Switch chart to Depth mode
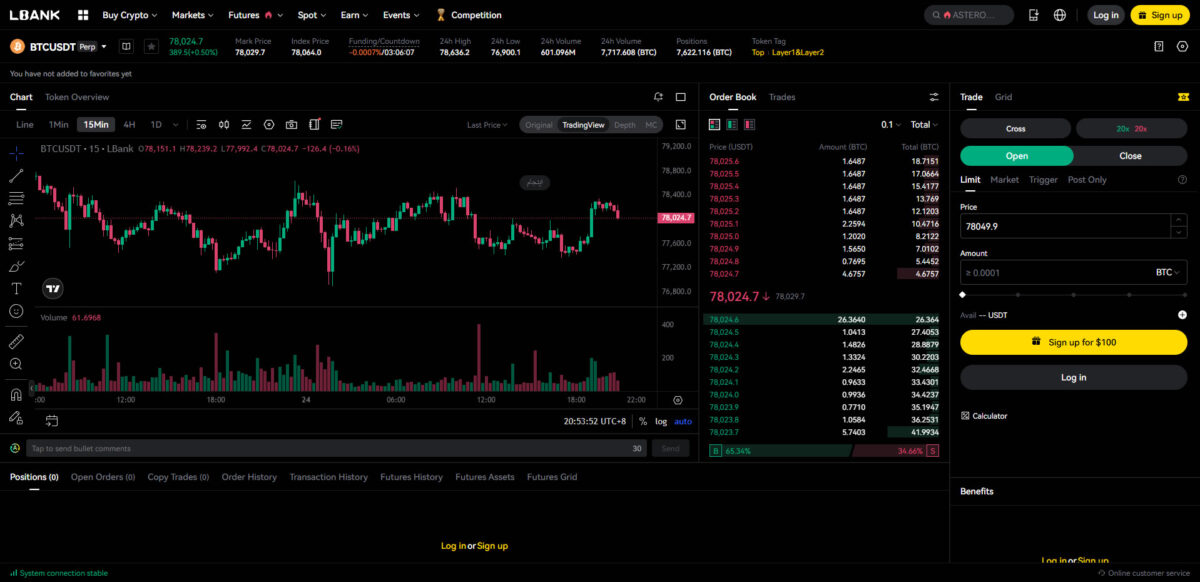This screenshot has width=1200, height=582. pyautogui.click(x=624, y=125)
